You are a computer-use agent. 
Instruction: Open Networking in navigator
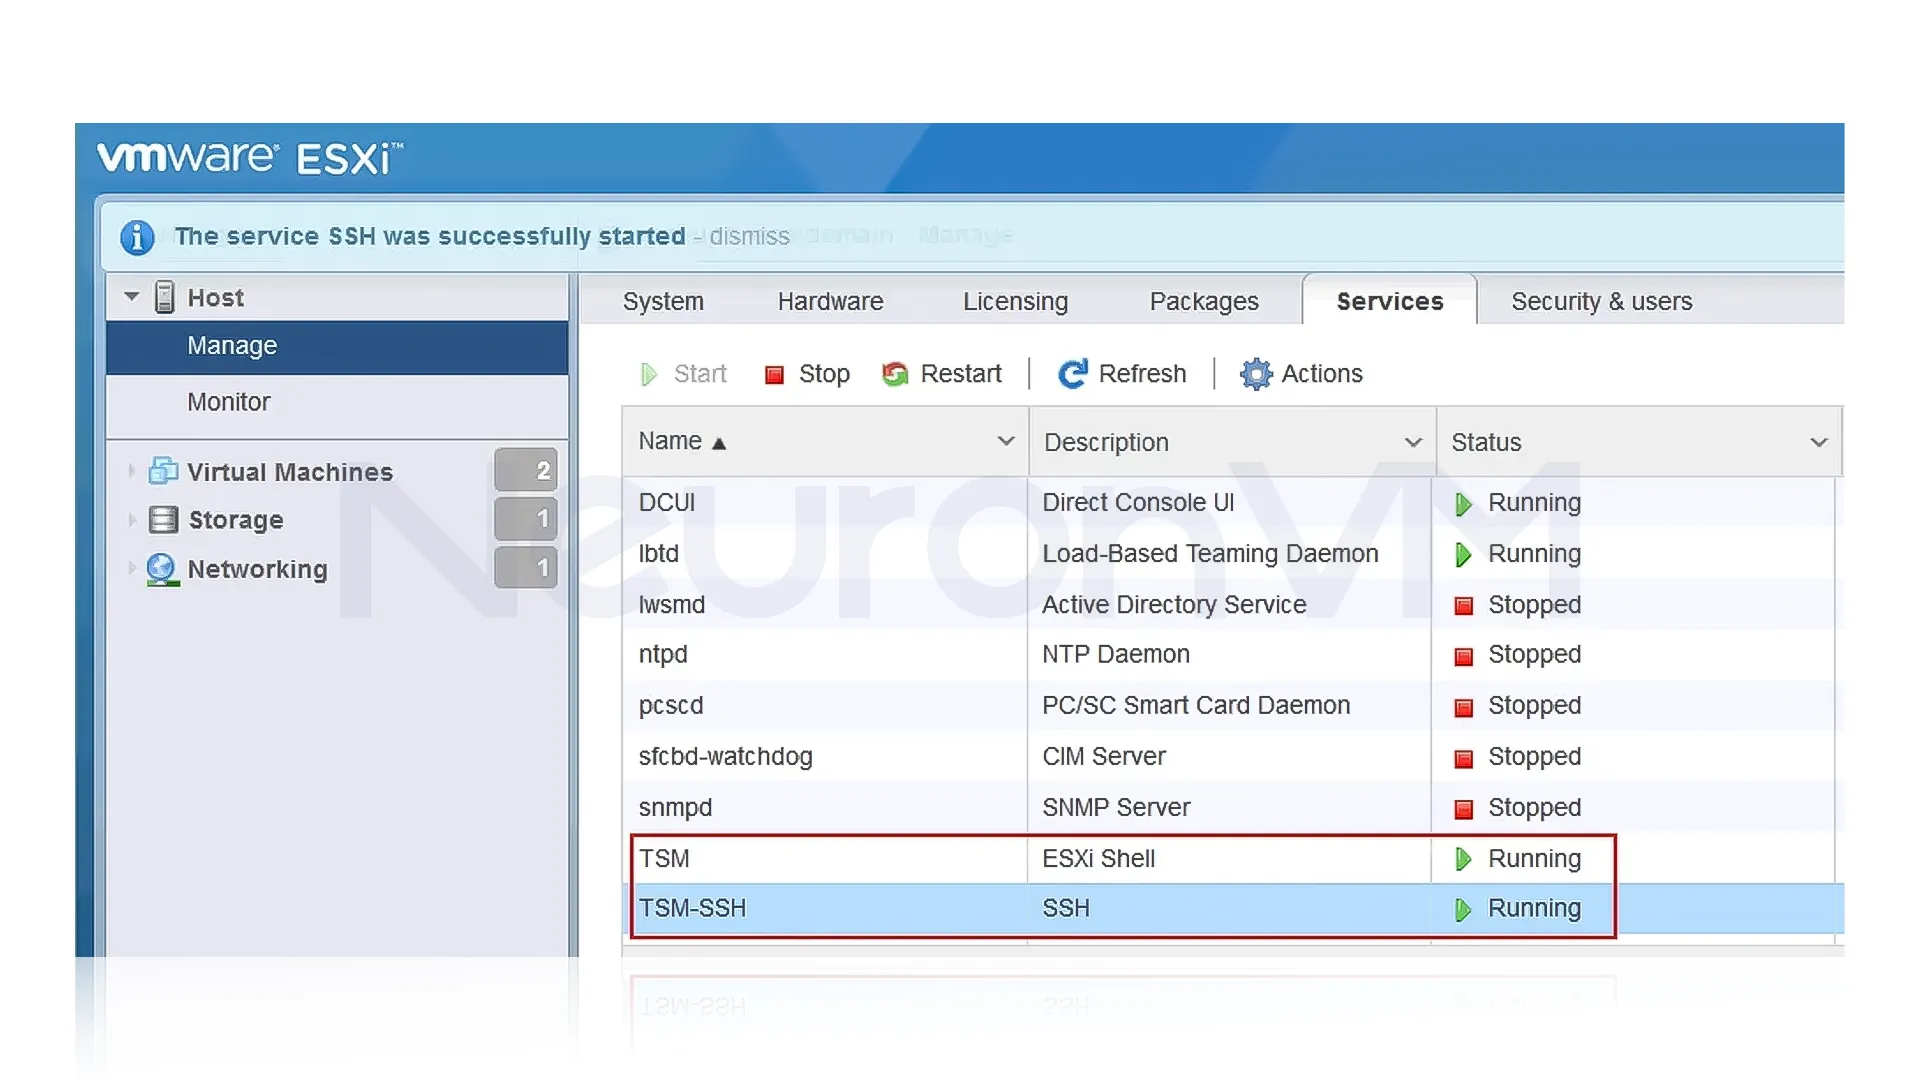257,569
